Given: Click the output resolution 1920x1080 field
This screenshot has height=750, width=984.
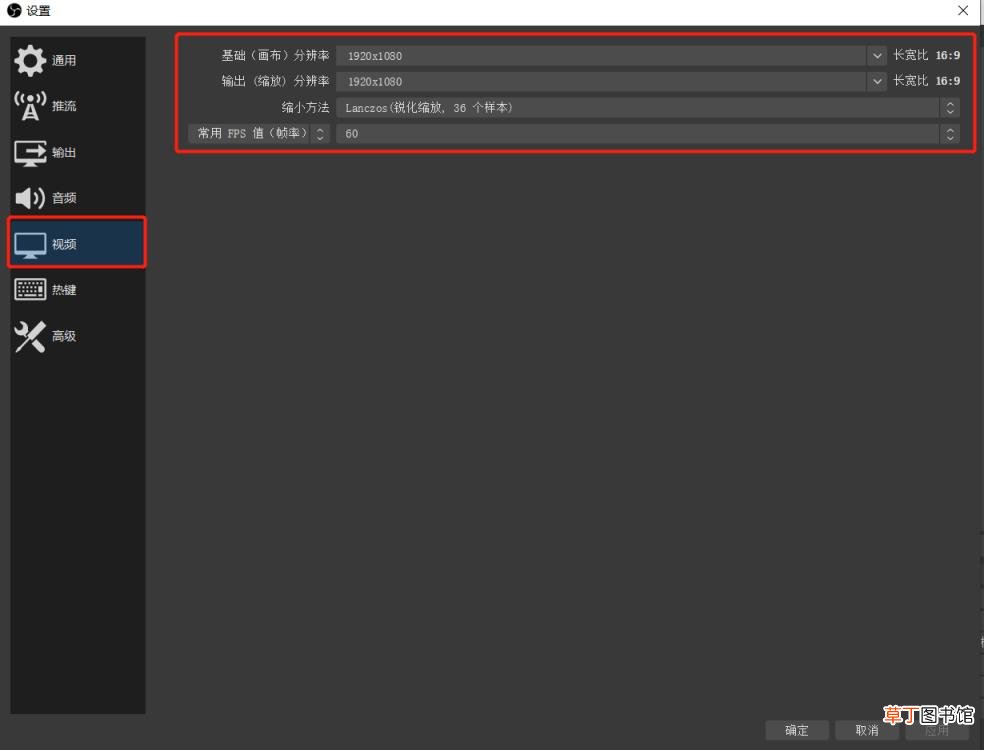Looking at the screenshot, I should (x=602, y=82).
